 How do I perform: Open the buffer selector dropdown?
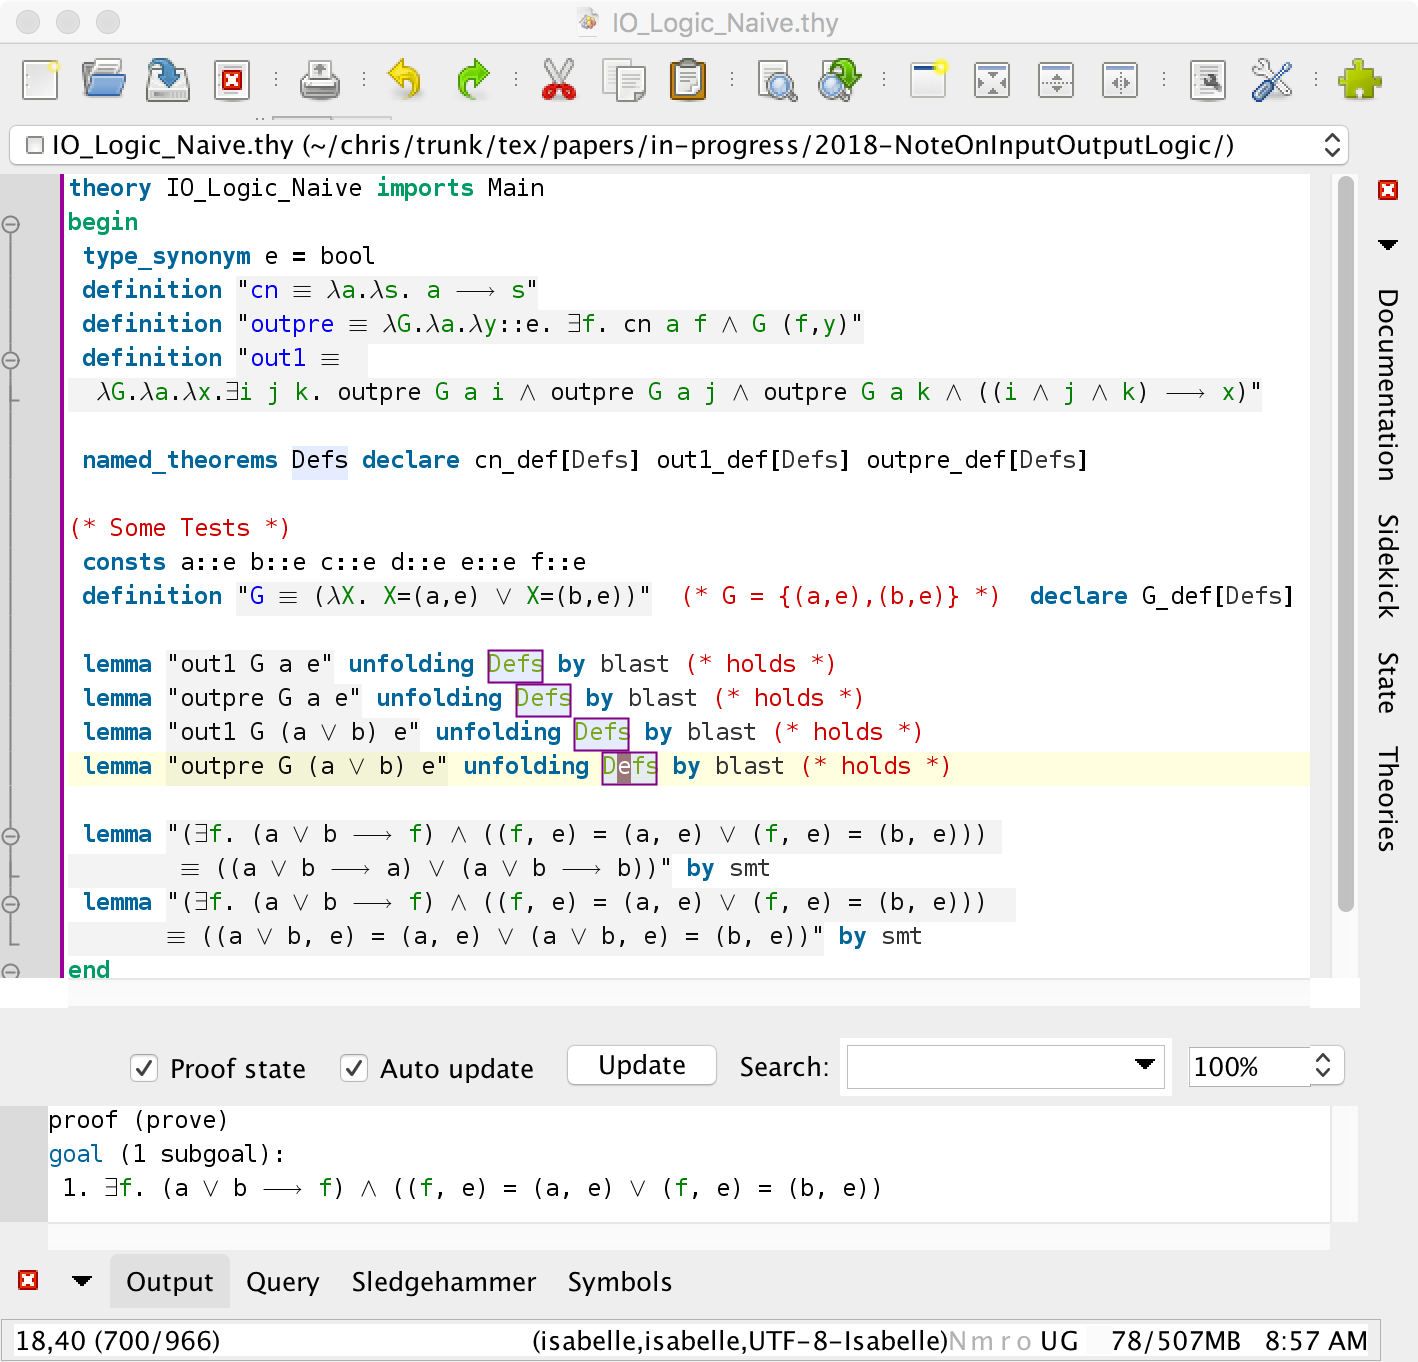click(1331, 145)
